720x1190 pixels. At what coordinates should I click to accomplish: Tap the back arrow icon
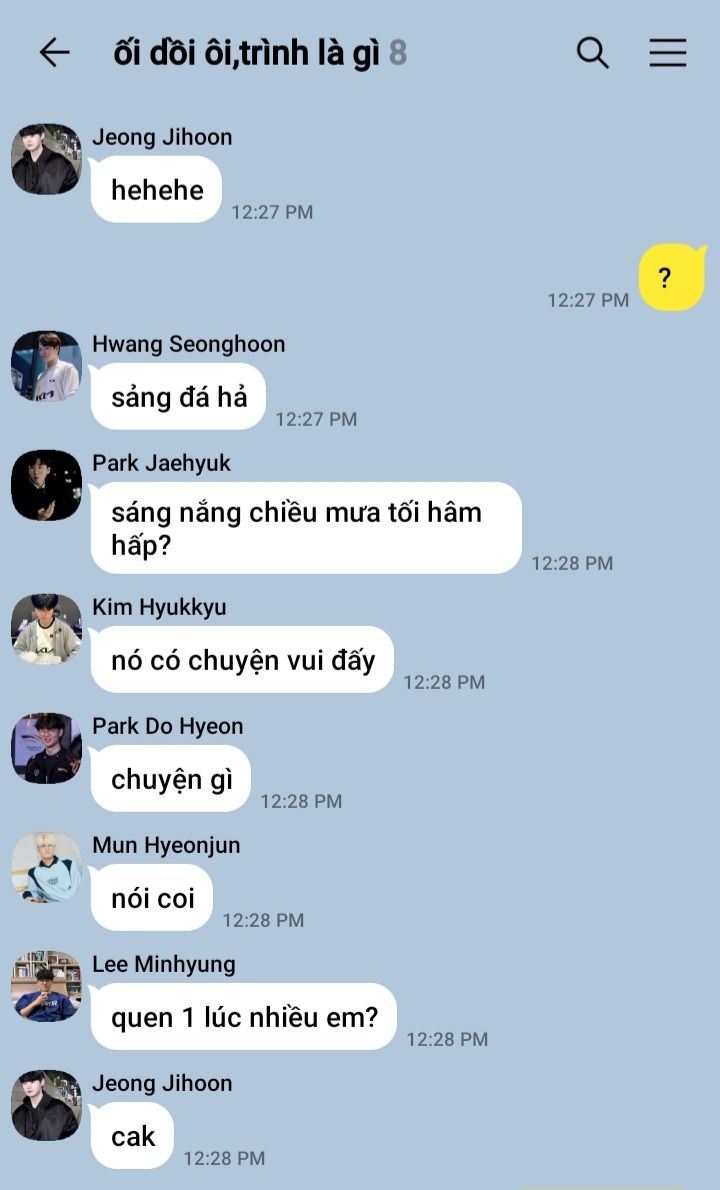tap(55, 53)
